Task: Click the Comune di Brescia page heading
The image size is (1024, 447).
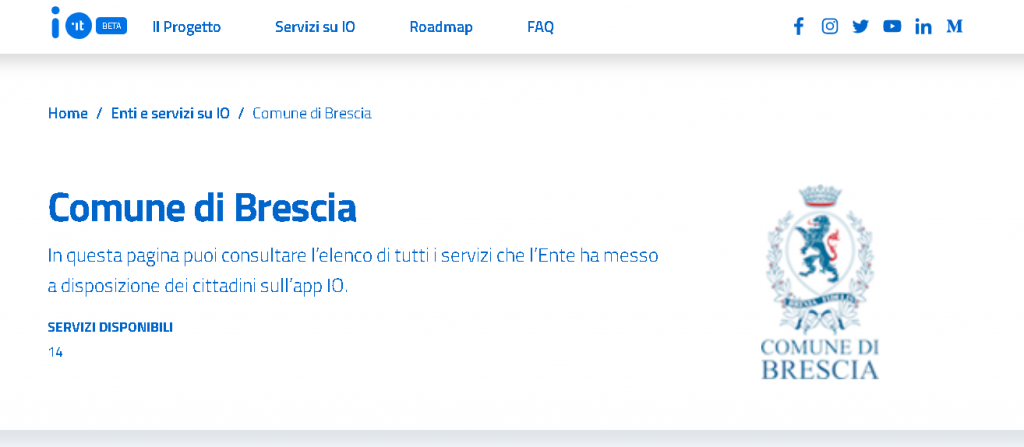Action: [202, 207]
